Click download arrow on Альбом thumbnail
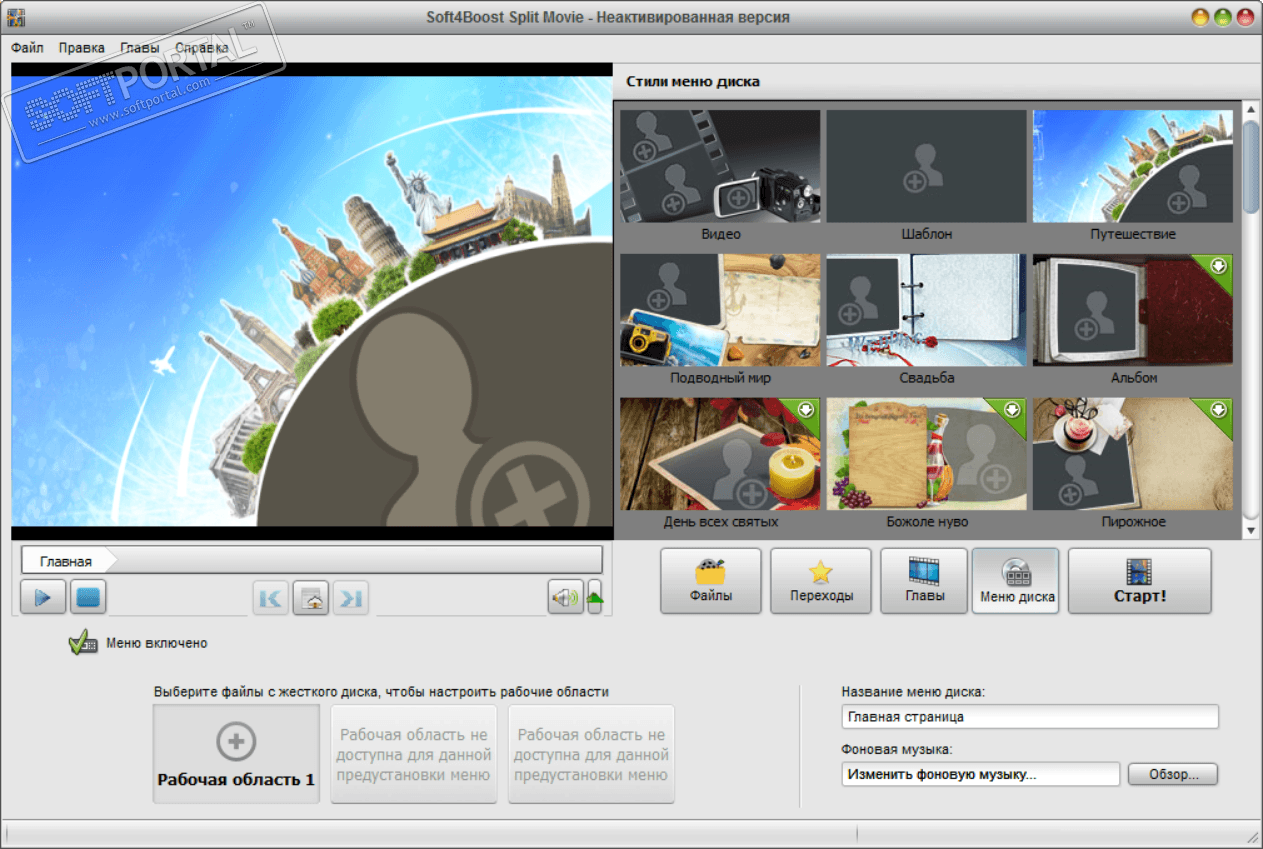 coord(1218,266)
